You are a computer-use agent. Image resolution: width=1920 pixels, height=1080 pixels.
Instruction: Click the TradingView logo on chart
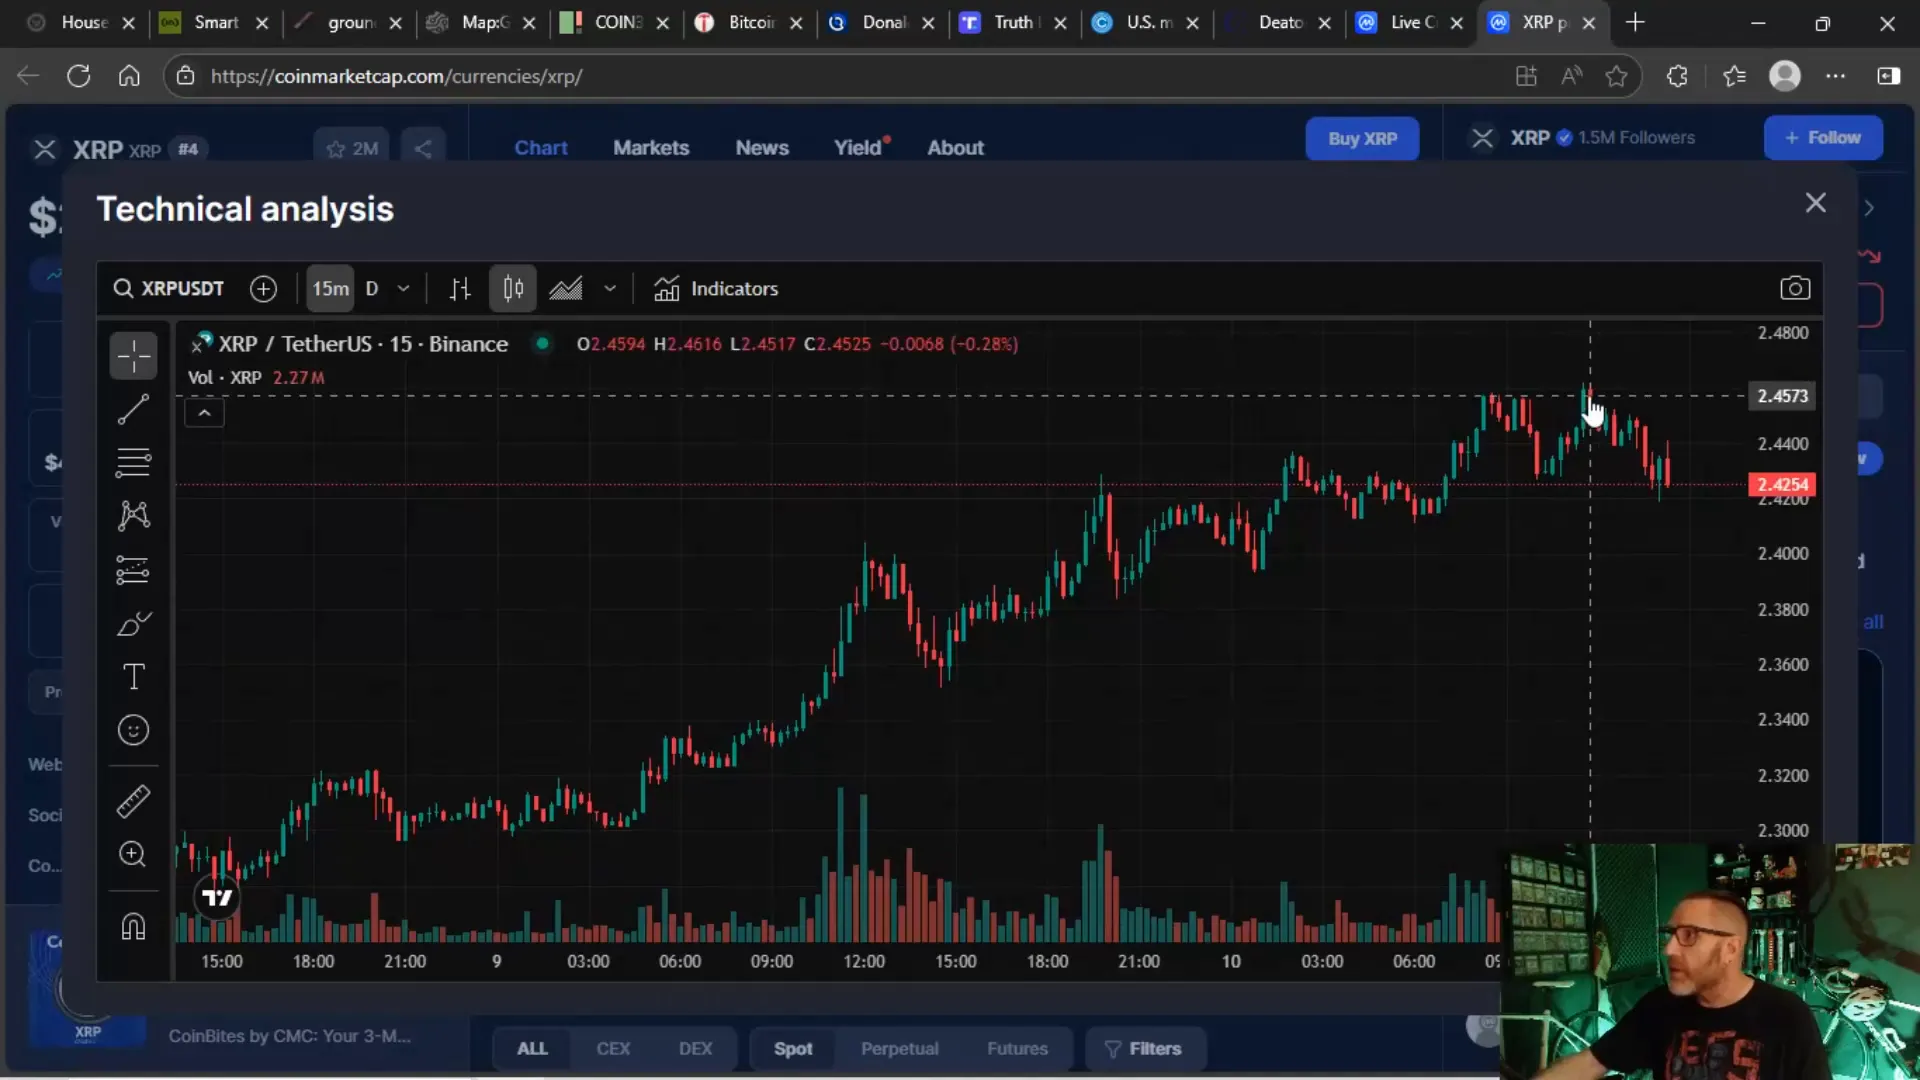coord(217,897)
